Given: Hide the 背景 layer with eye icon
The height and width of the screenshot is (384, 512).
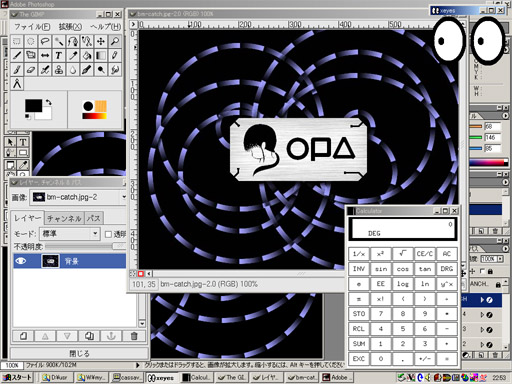Looking at the screenshot, I should point(21,261).
